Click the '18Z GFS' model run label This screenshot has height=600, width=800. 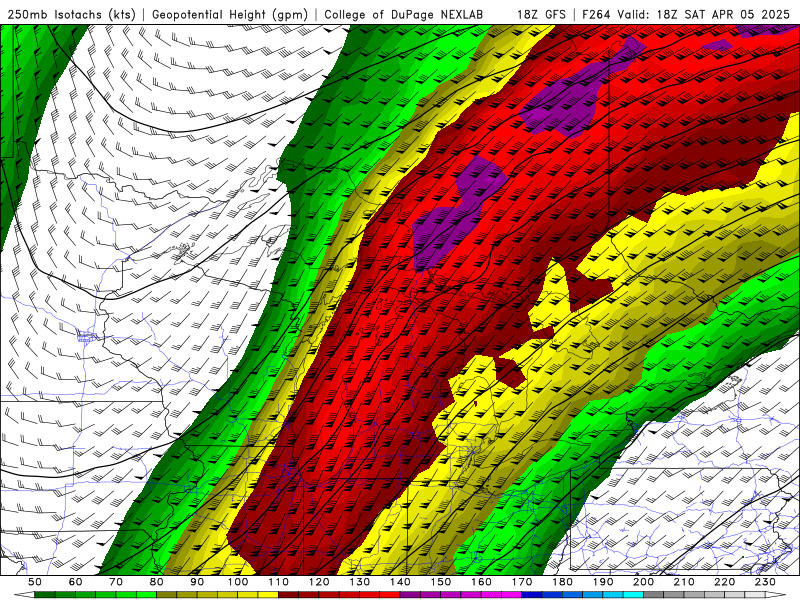541,14
